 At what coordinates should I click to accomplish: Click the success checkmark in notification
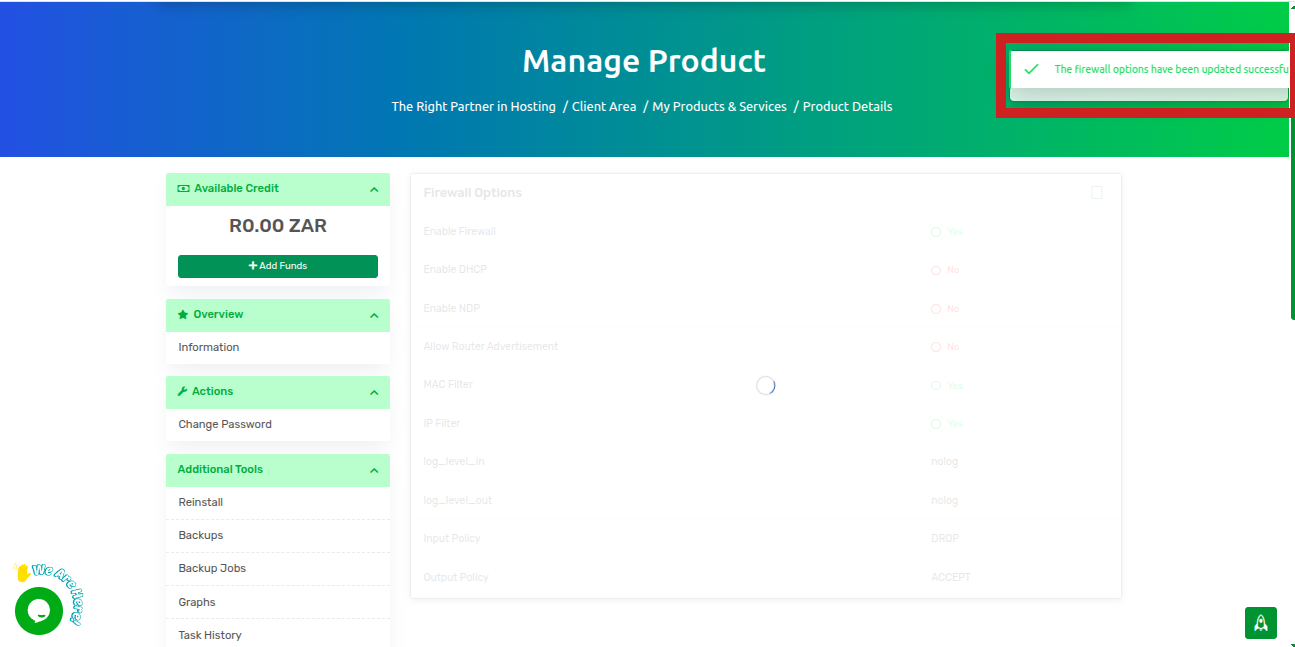click(1031, 69)
